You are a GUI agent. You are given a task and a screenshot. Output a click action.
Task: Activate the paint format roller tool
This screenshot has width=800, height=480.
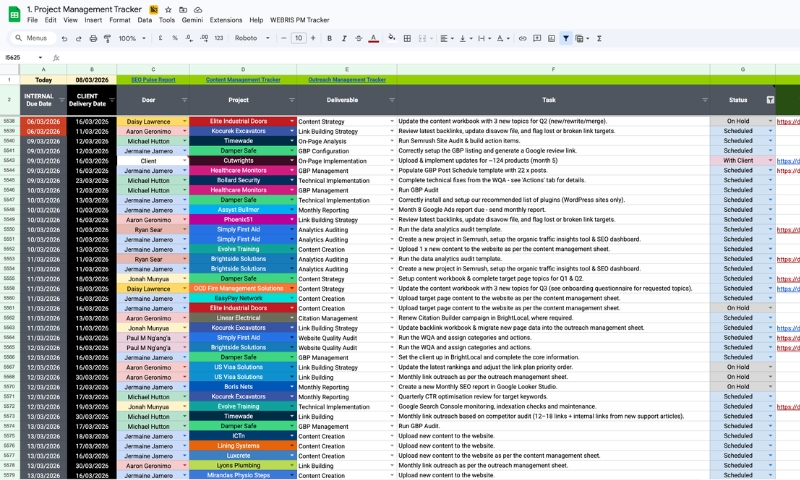(x=107, y=38)
